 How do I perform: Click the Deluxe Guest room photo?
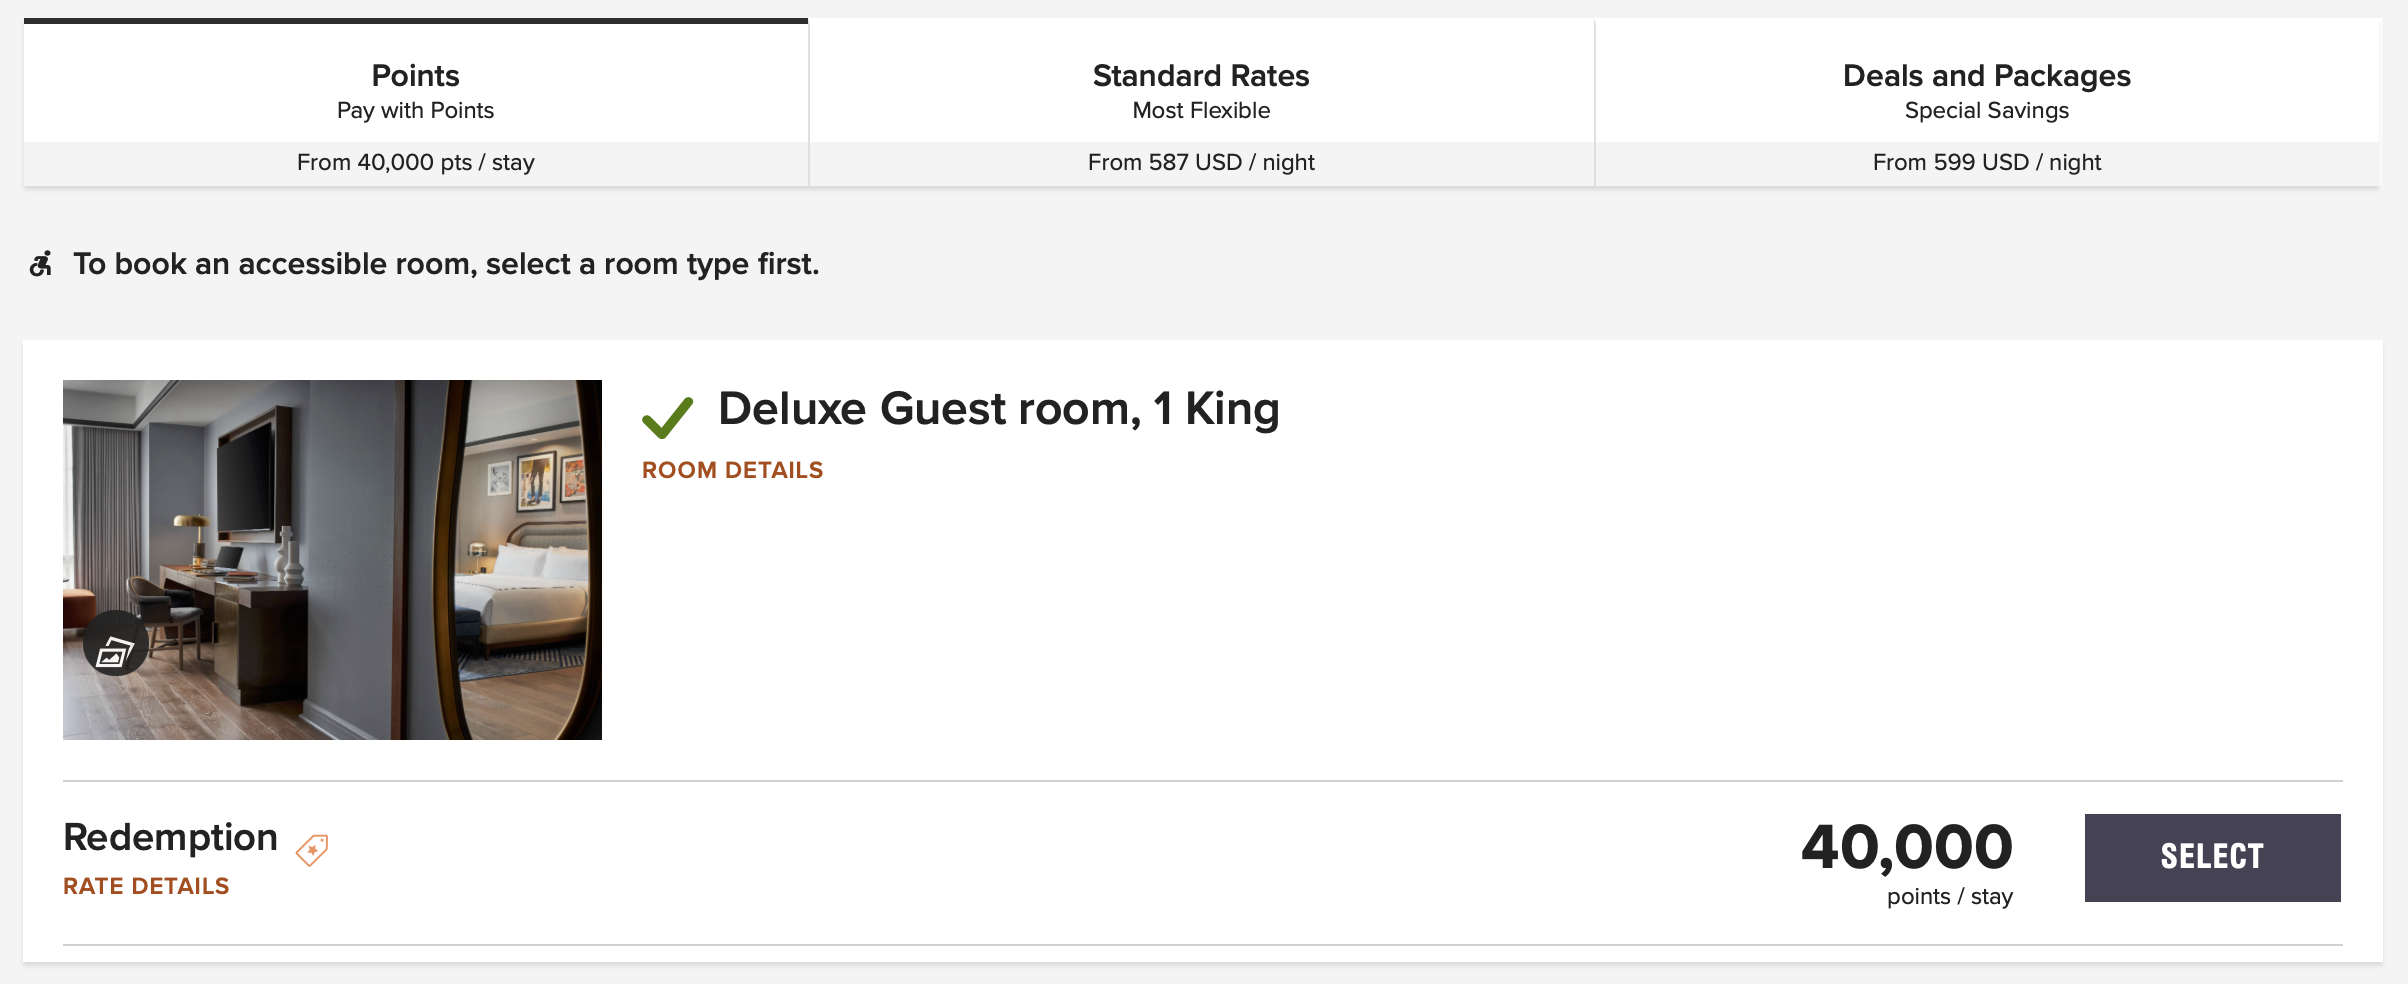coord(332,560)
